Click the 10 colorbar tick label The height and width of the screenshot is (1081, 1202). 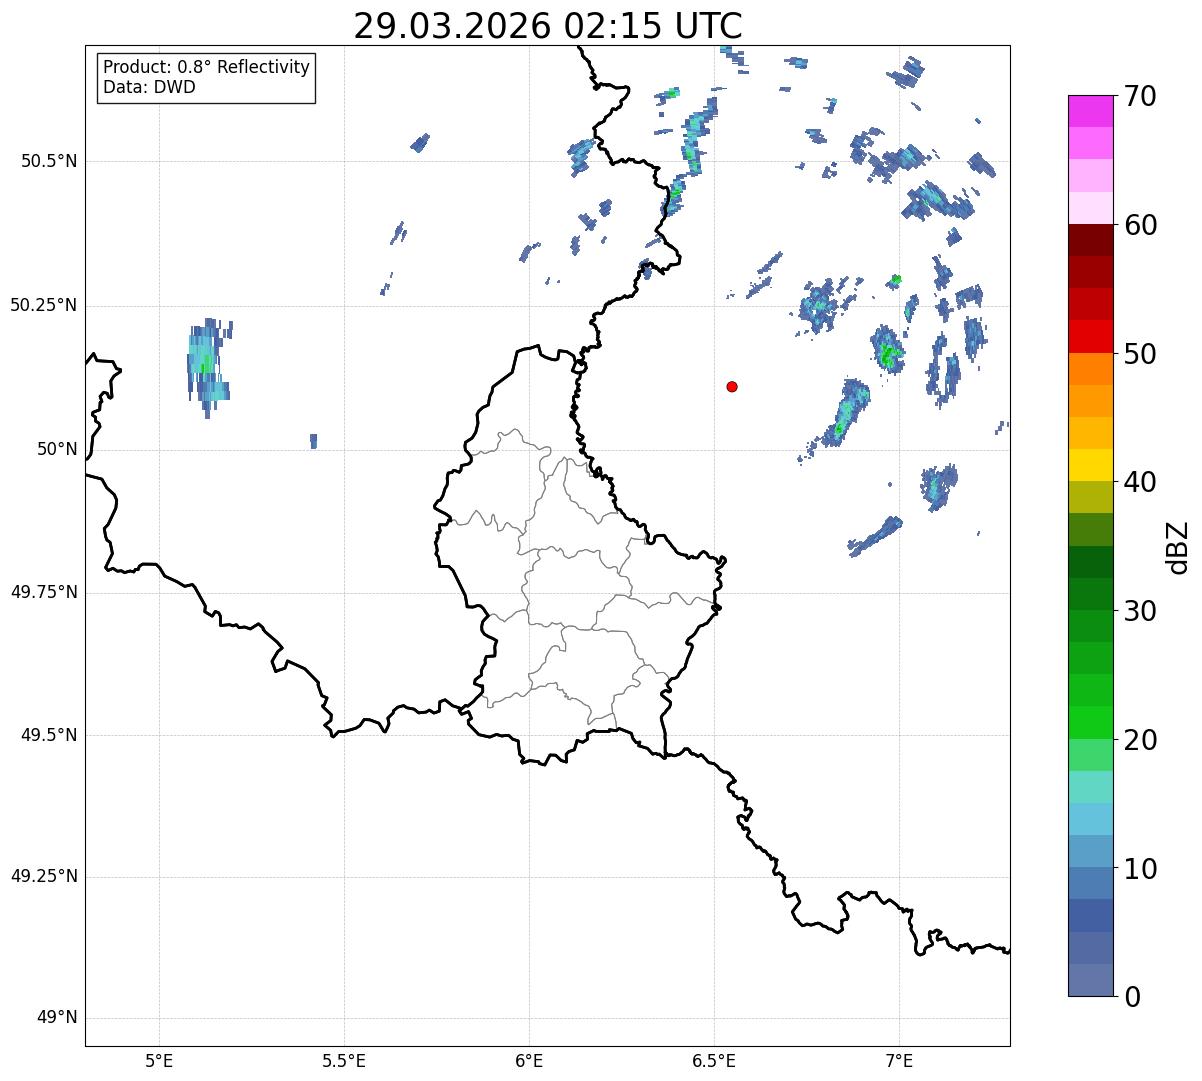click(x=1142, y=868)
